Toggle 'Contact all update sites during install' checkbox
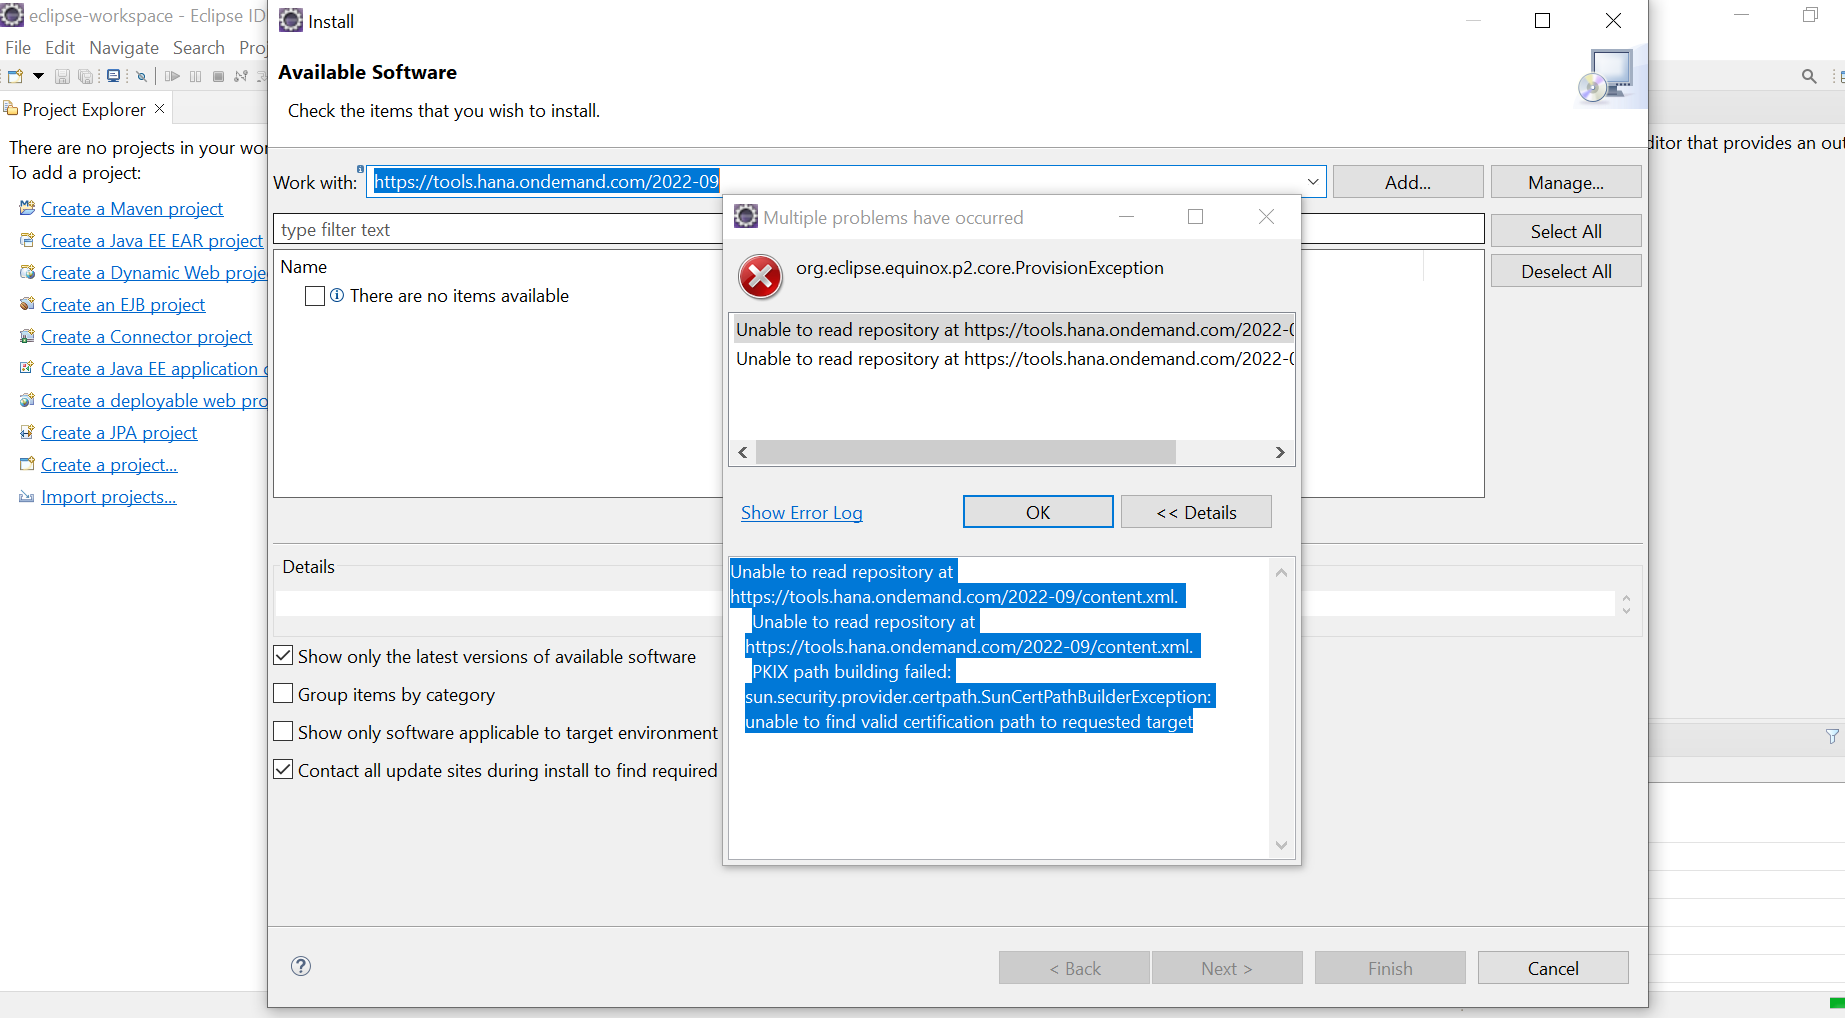Image resolution: width=1845 pixels, height=1018 pixels. (x=284, y=770)
